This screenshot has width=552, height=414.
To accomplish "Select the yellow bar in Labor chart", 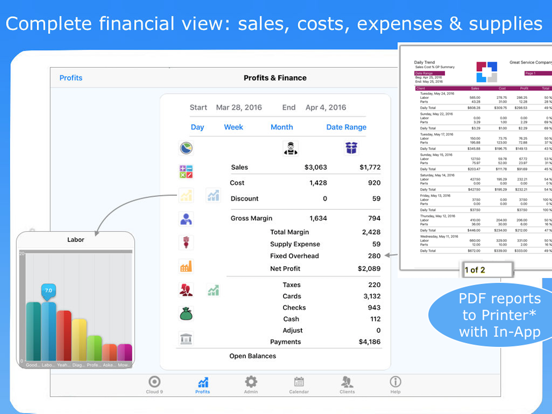I will tap(79, 340).
